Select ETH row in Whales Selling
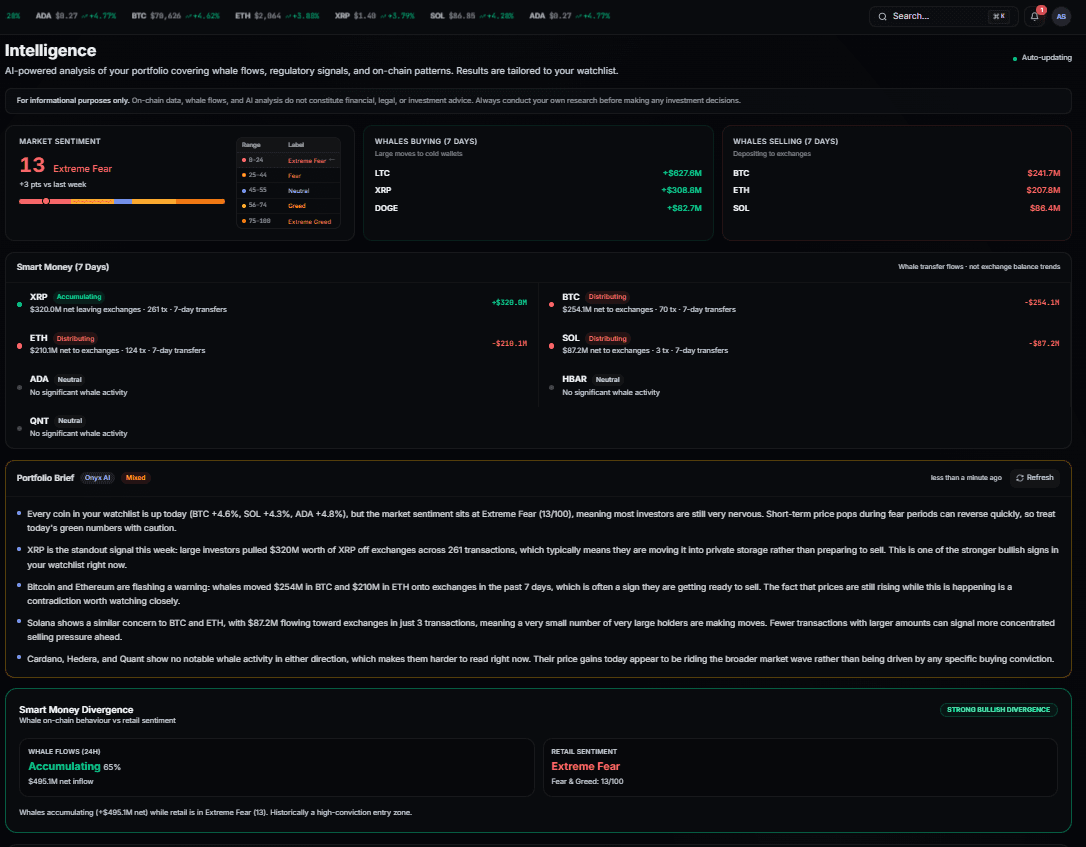 896,190
